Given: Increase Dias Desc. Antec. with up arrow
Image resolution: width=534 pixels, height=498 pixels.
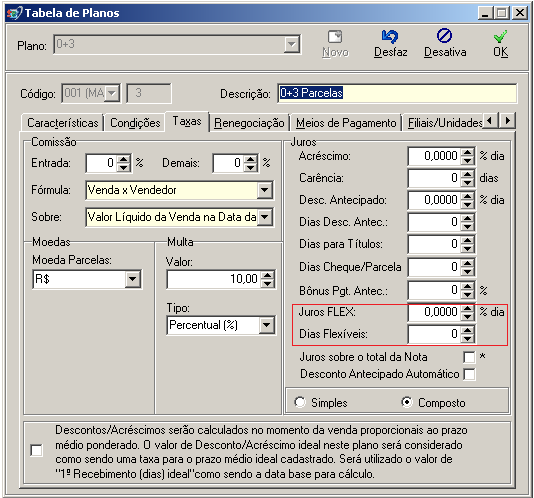Looking at the screenshot, I should [x=468, y=218].
